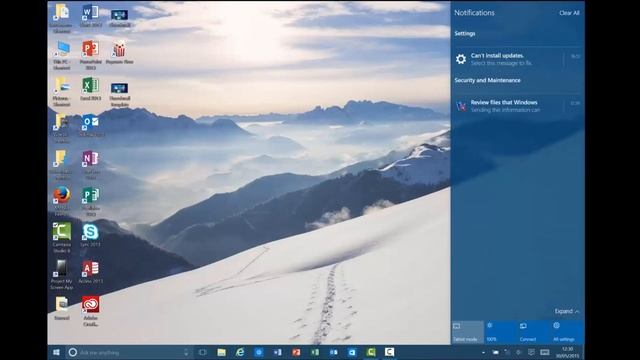This screenshot has width=640, height=360.
Task: Open the Camtasia Studio 8 desktop shortcut
Action: coord(62,237)
